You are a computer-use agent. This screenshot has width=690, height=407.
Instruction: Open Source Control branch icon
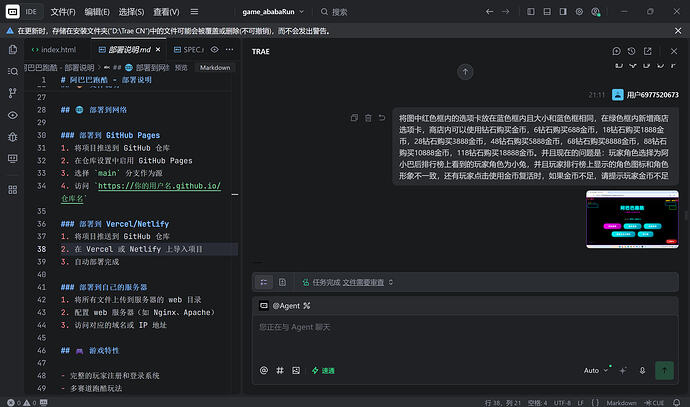point(13,93)
